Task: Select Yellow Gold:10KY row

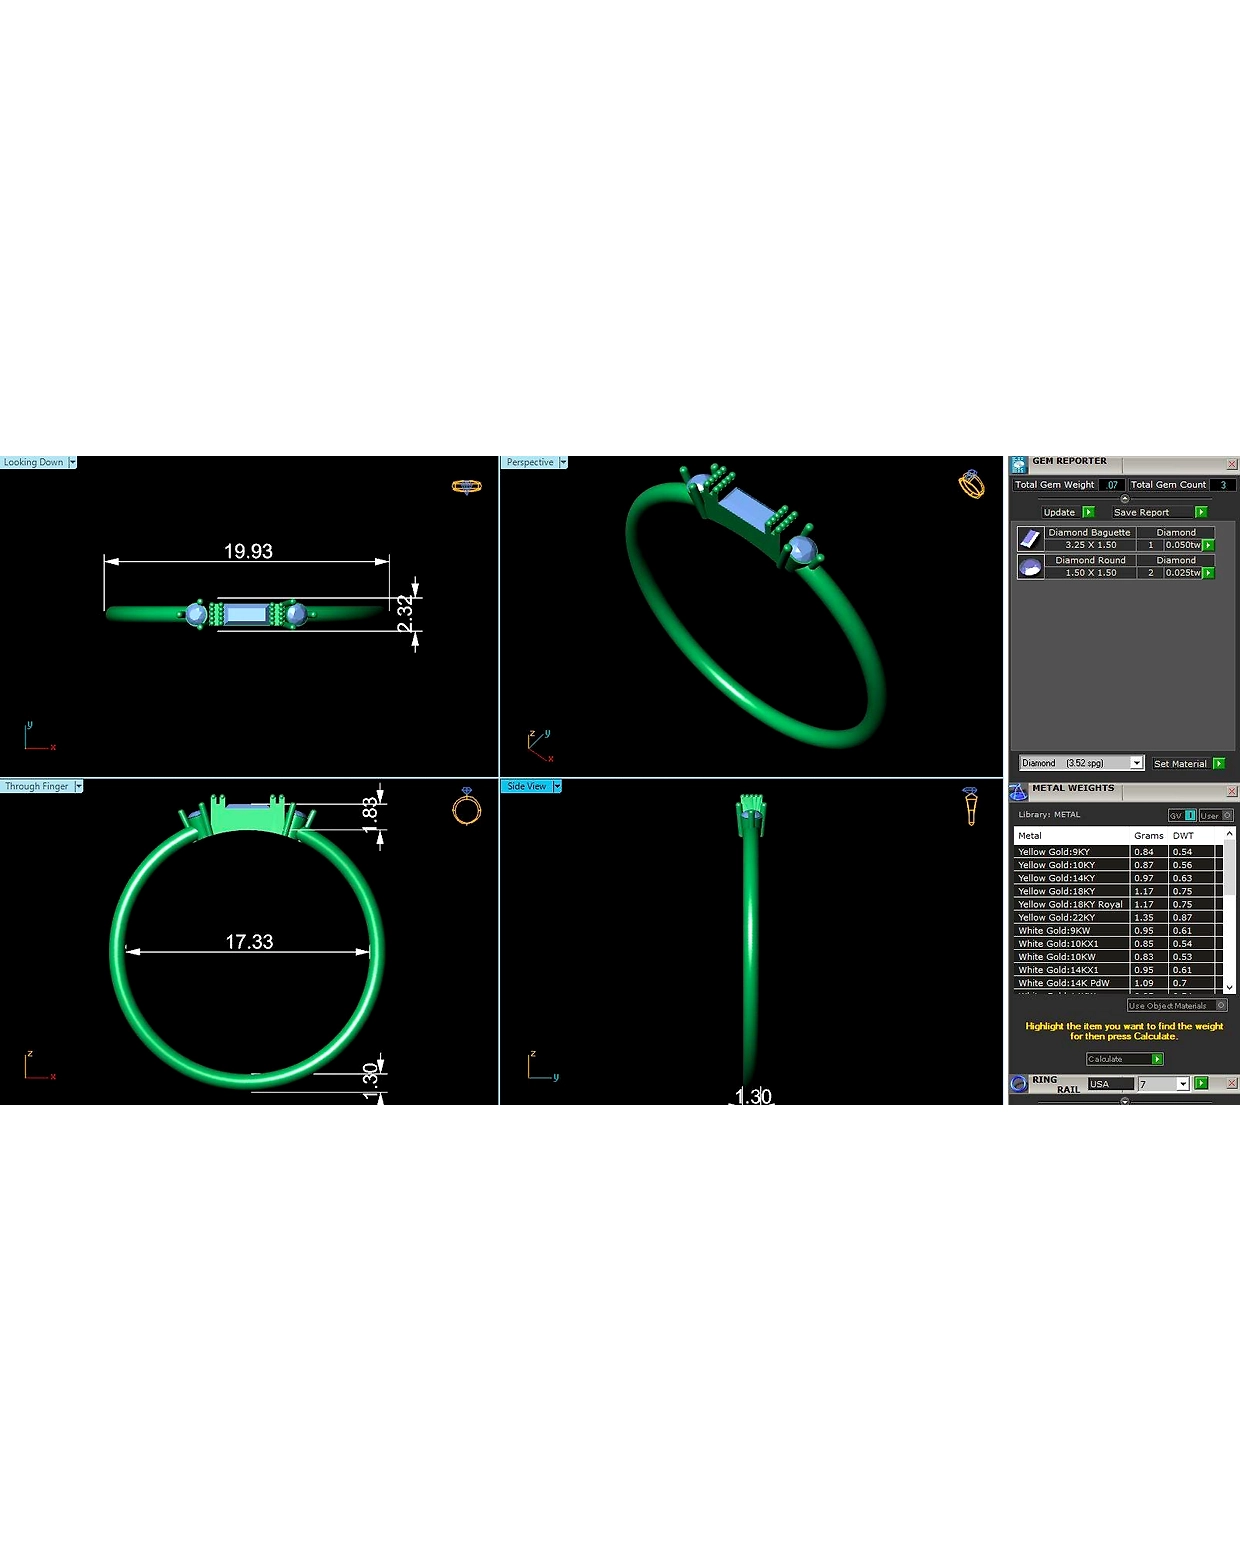Action: pyautogui.click(x=1119, y=865)
